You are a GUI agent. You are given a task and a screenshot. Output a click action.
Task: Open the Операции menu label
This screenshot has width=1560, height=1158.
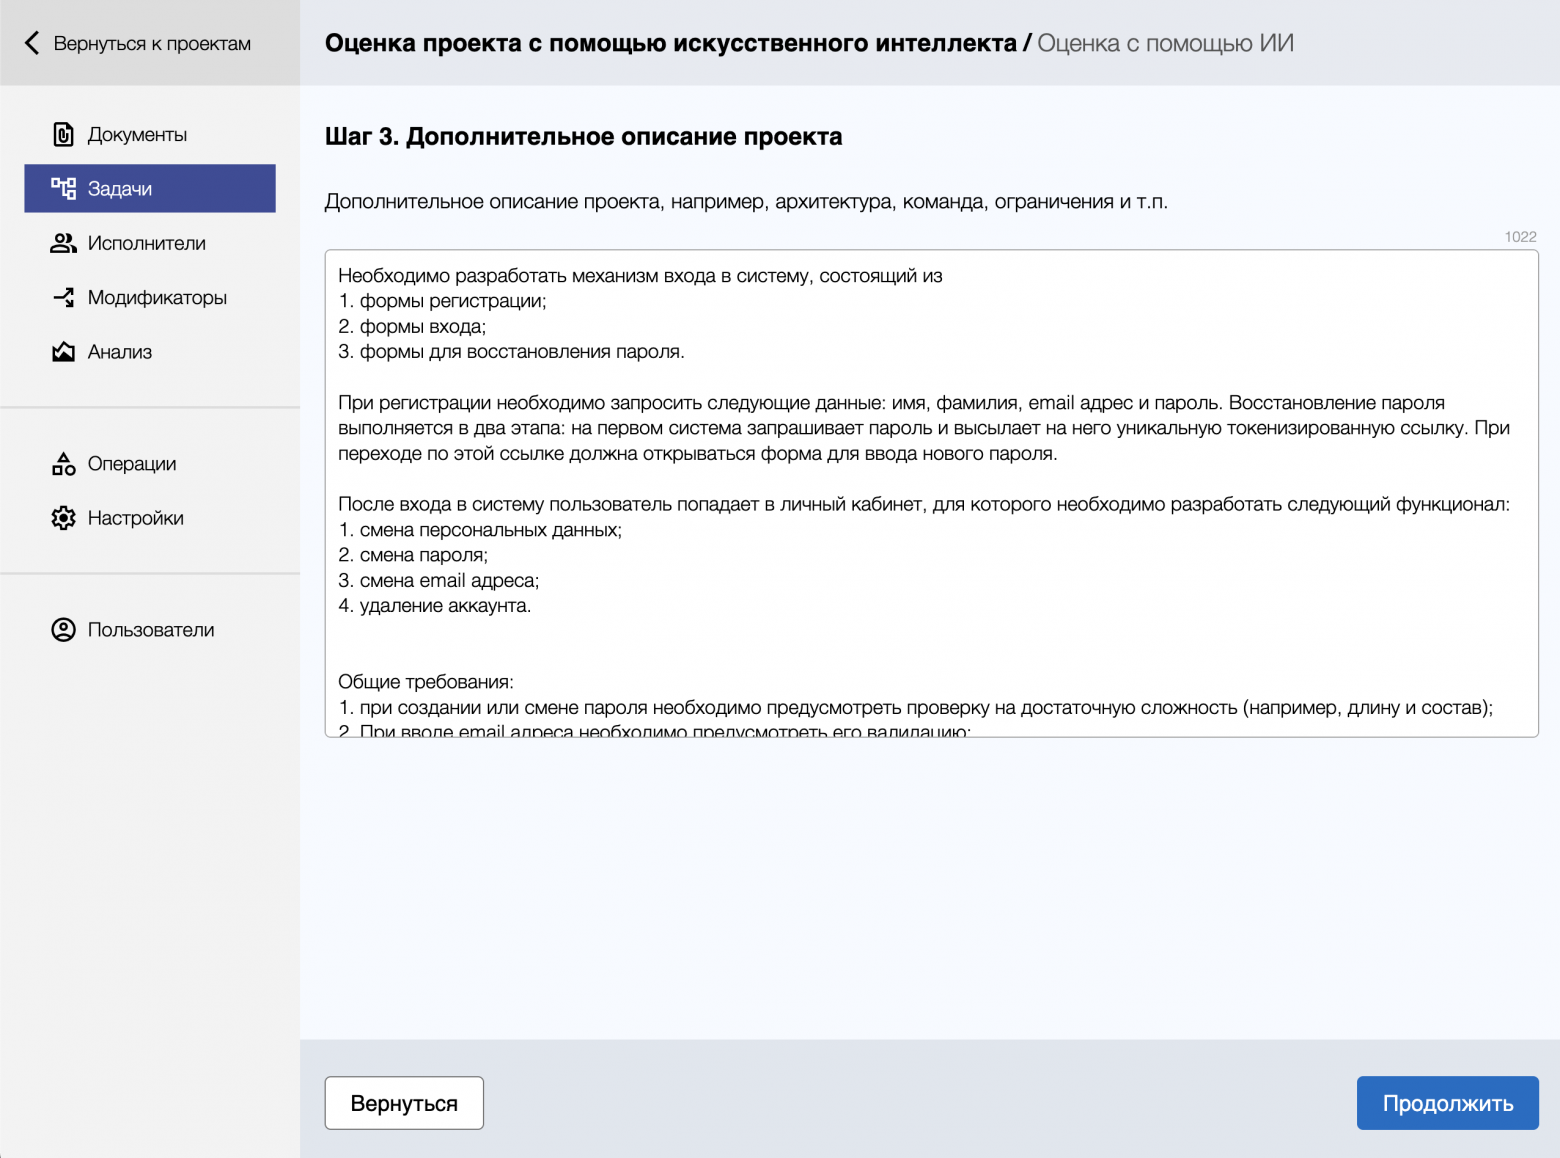(x=132, y=464)
